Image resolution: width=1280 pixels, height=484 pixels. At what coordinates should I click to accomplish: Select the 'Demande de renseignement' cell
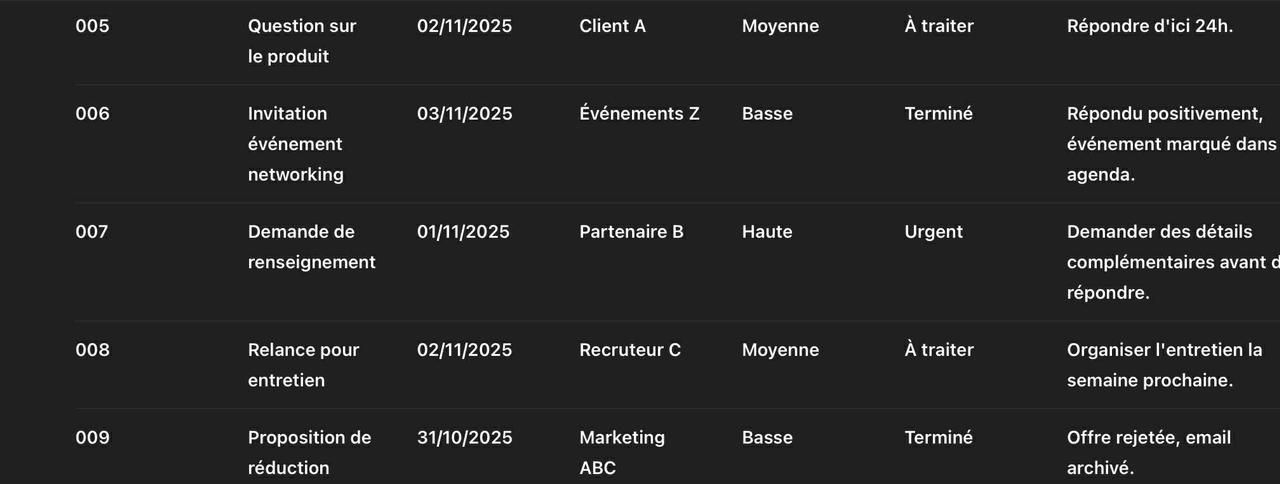(x=311, y=247)
